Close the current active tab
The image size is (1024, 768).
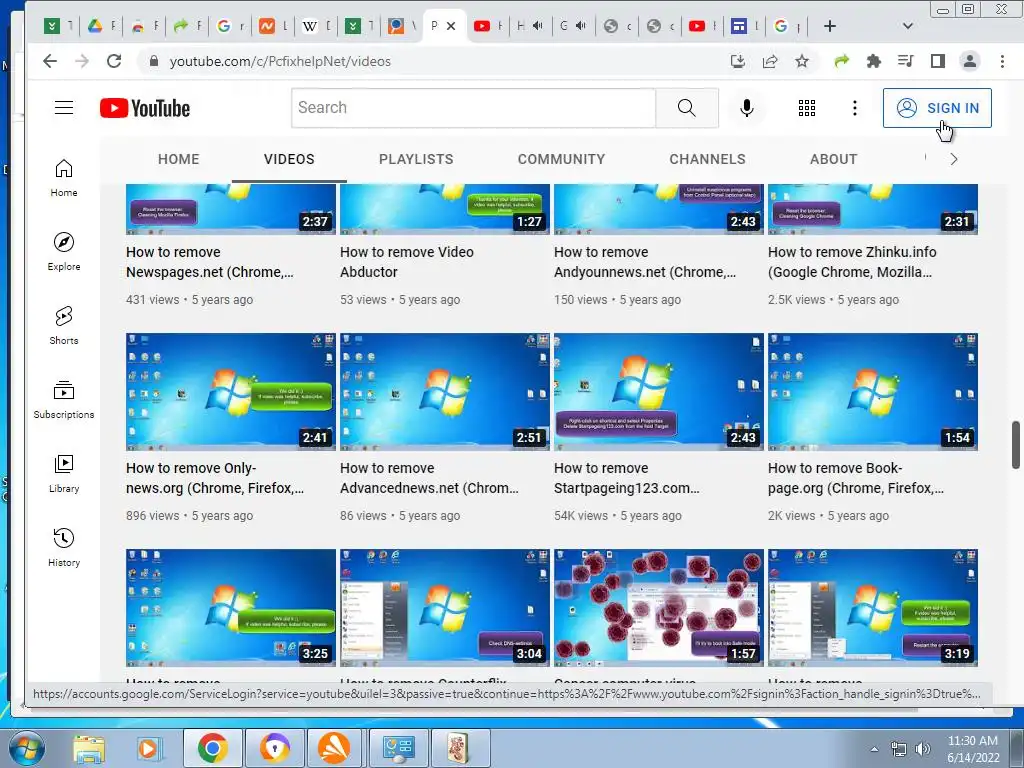(451, 26)
